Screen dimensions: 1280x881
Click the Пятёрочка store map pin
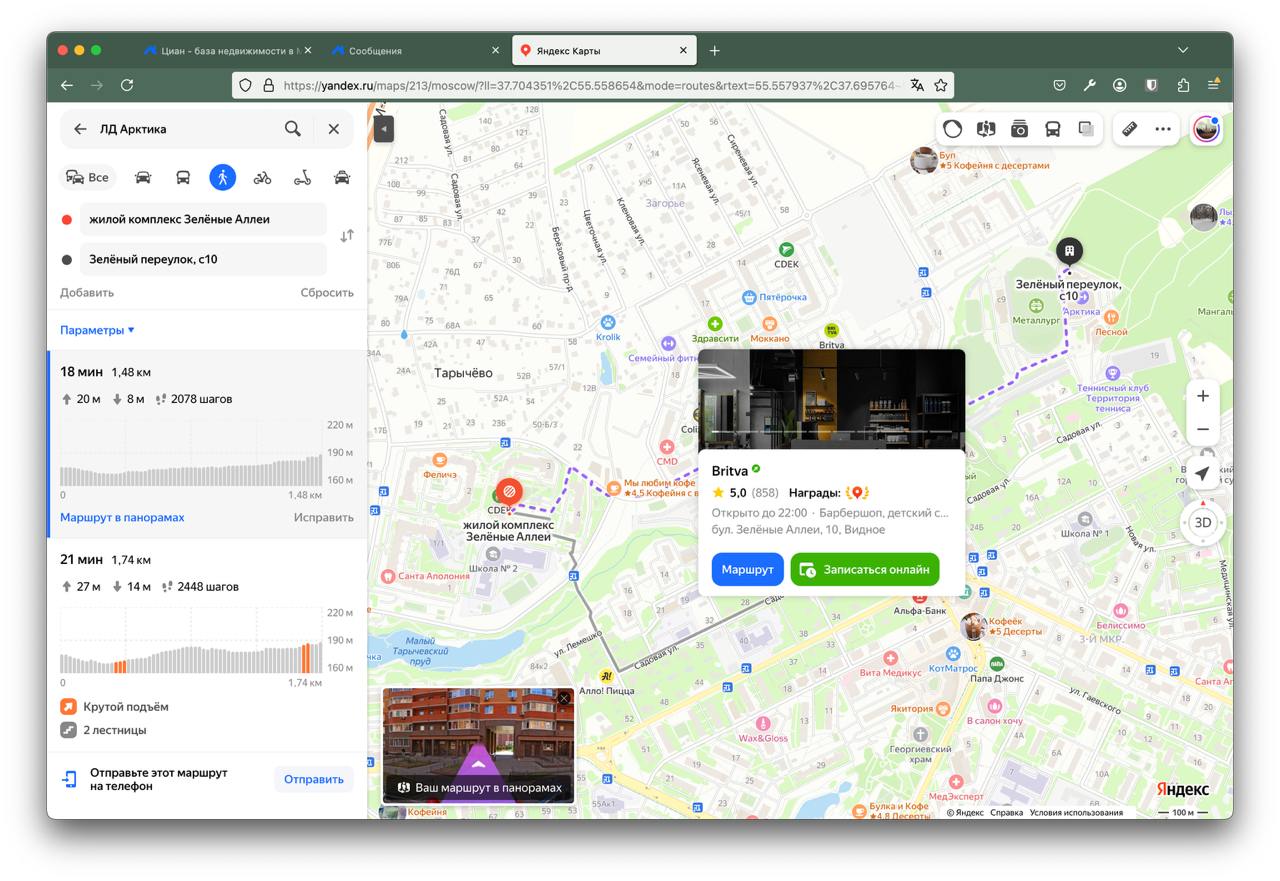[x=749, y=297]
